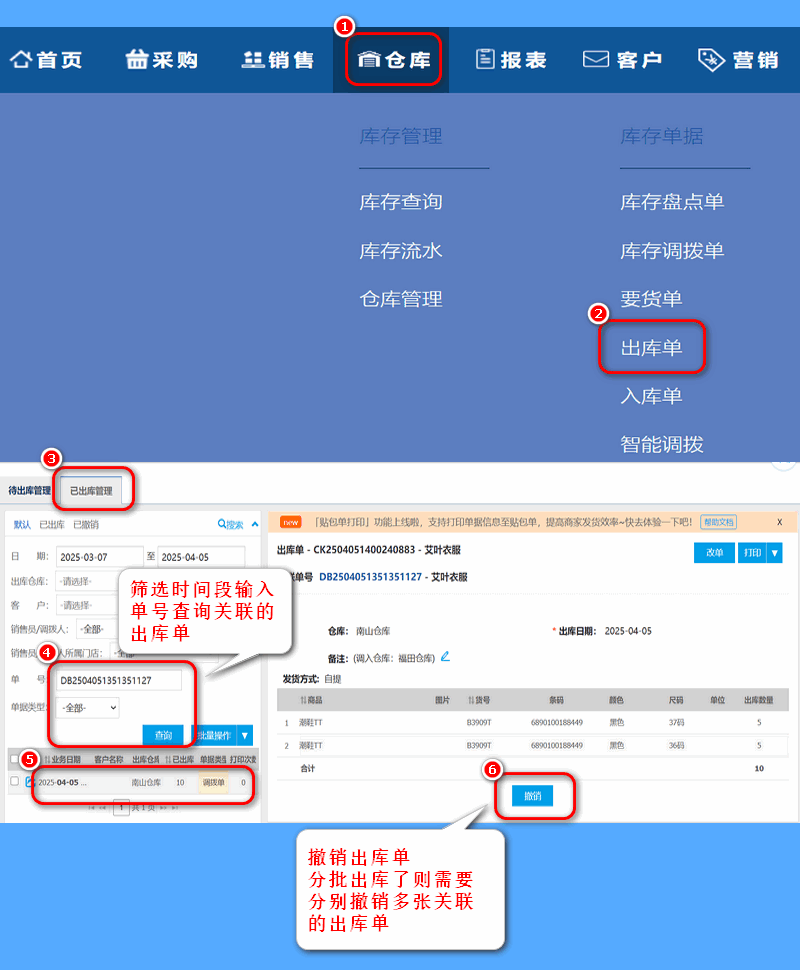800x970 pixels.
Task: Click the 单号 input with DB2504051351351127
Action: tap(119, 680)
